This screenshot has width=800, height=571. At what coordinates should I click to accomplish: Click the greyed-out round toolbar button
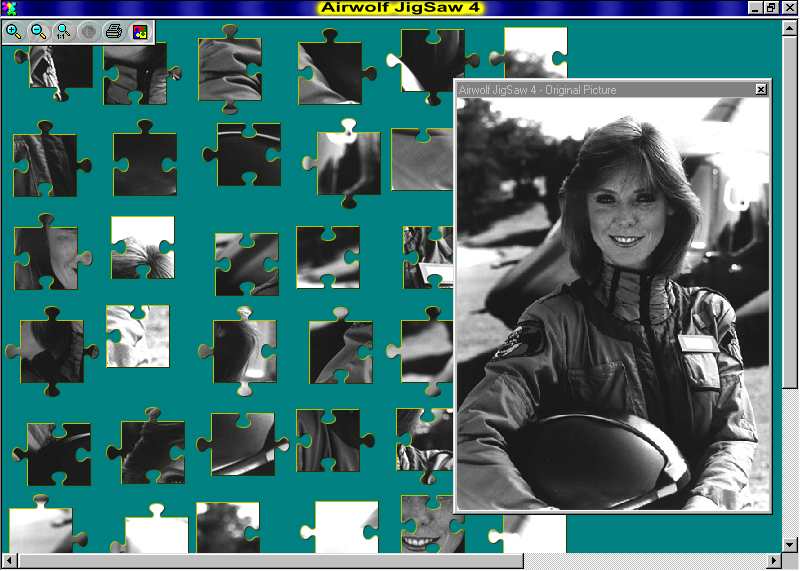[88, 32]
